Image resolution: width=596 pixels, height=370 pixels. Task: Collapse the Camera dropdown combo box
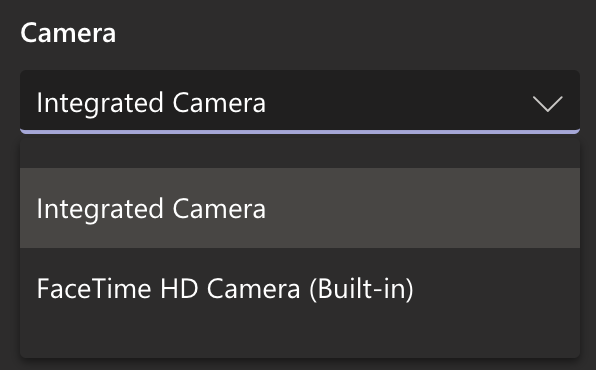coord(300,102)
